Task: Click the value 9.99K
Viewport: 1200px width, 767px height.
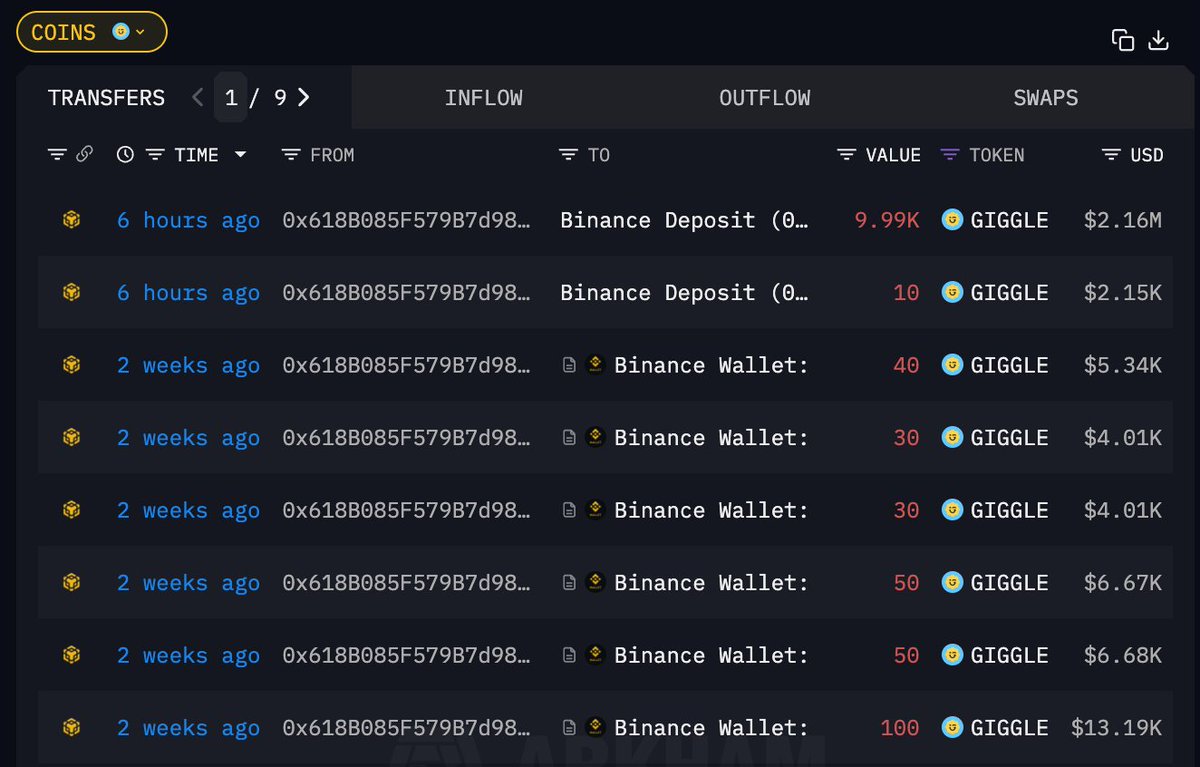Action: 887,220
